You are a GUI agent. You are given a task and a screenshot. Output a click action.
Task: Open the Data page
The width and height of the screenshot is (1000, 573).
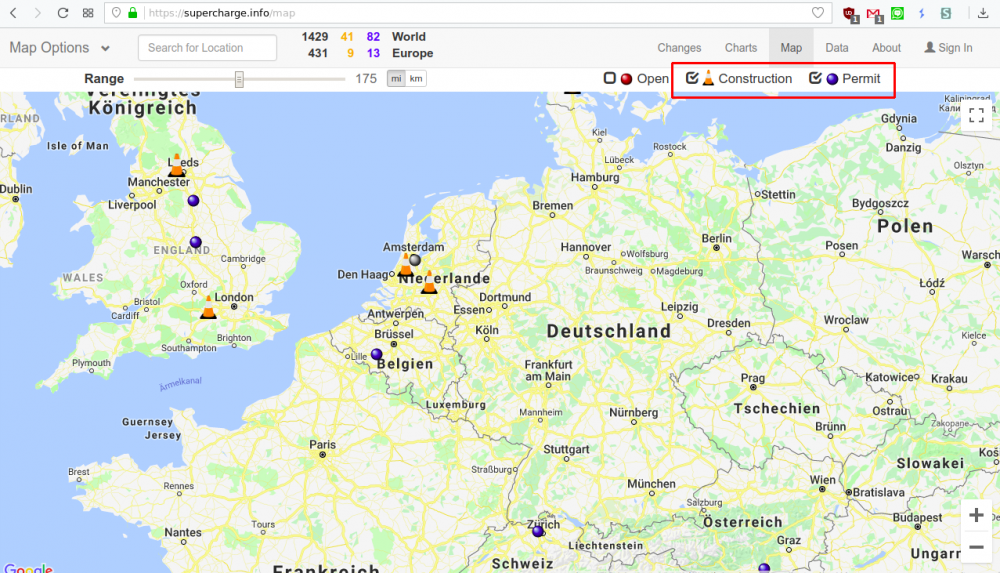pyautogui.click(x=837, y=48)
